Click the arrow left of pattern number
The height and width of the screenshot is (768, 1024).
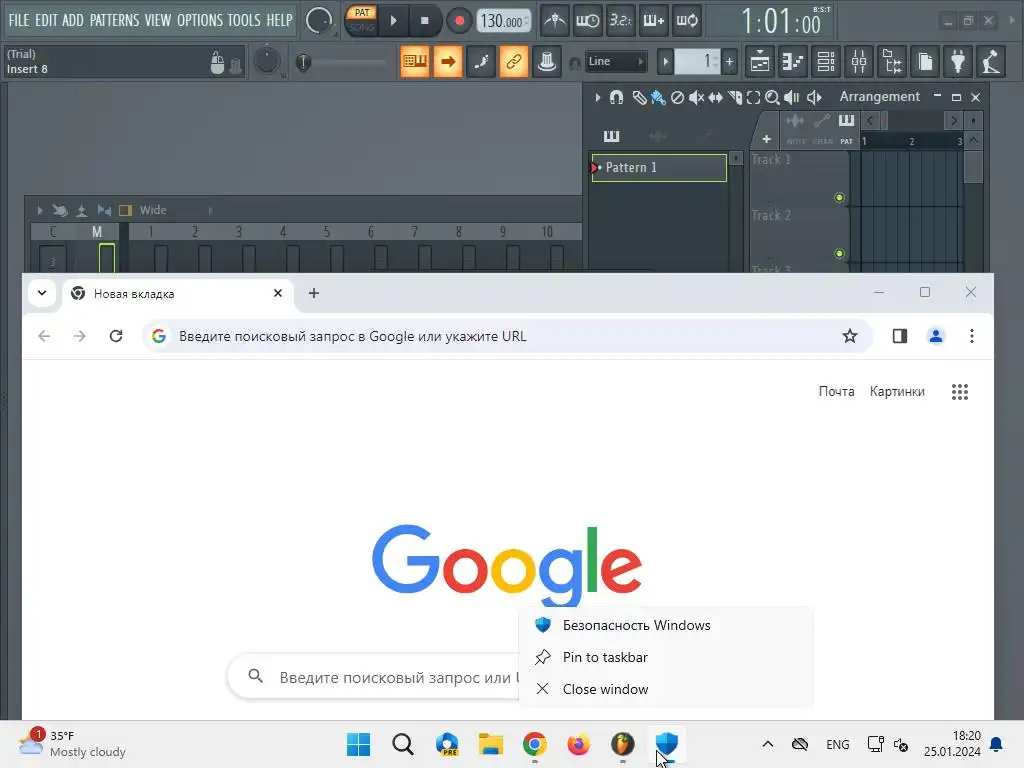pyautogui.click(x=665, y=62)
